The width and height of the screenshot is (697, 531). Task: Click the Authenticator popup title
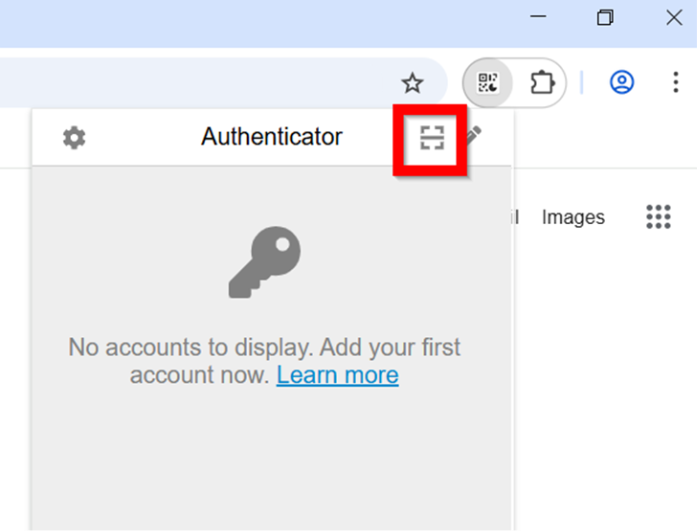tap(271, 137)
